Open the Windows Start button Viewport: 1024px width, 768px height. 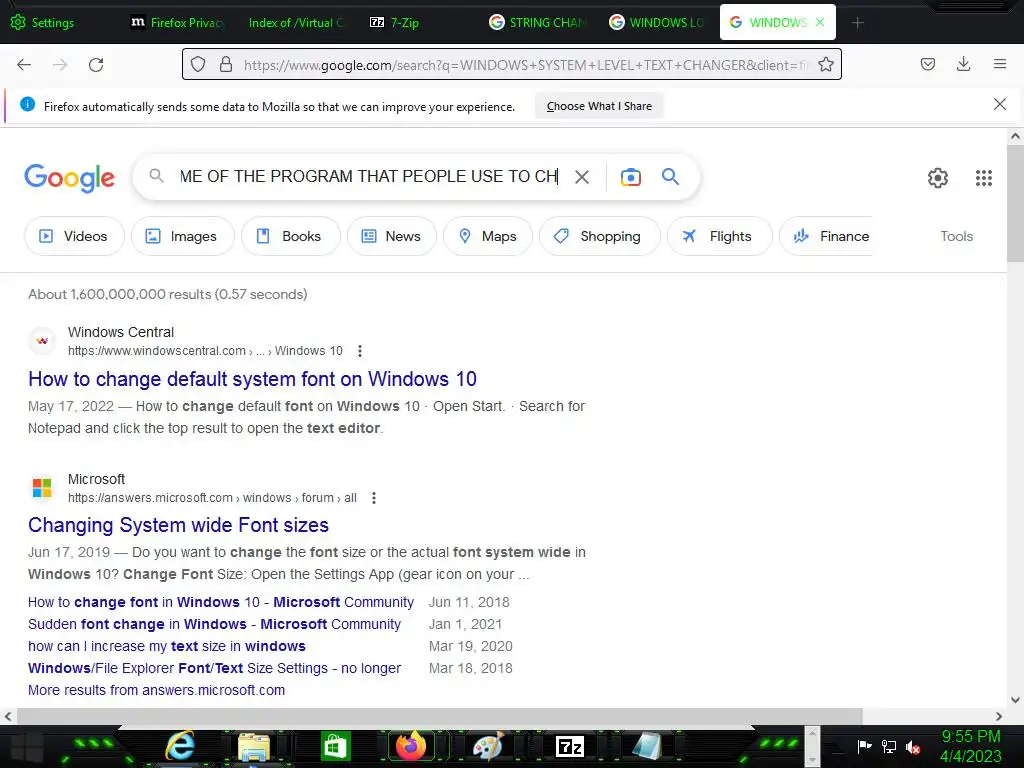(x=26, y=747)
